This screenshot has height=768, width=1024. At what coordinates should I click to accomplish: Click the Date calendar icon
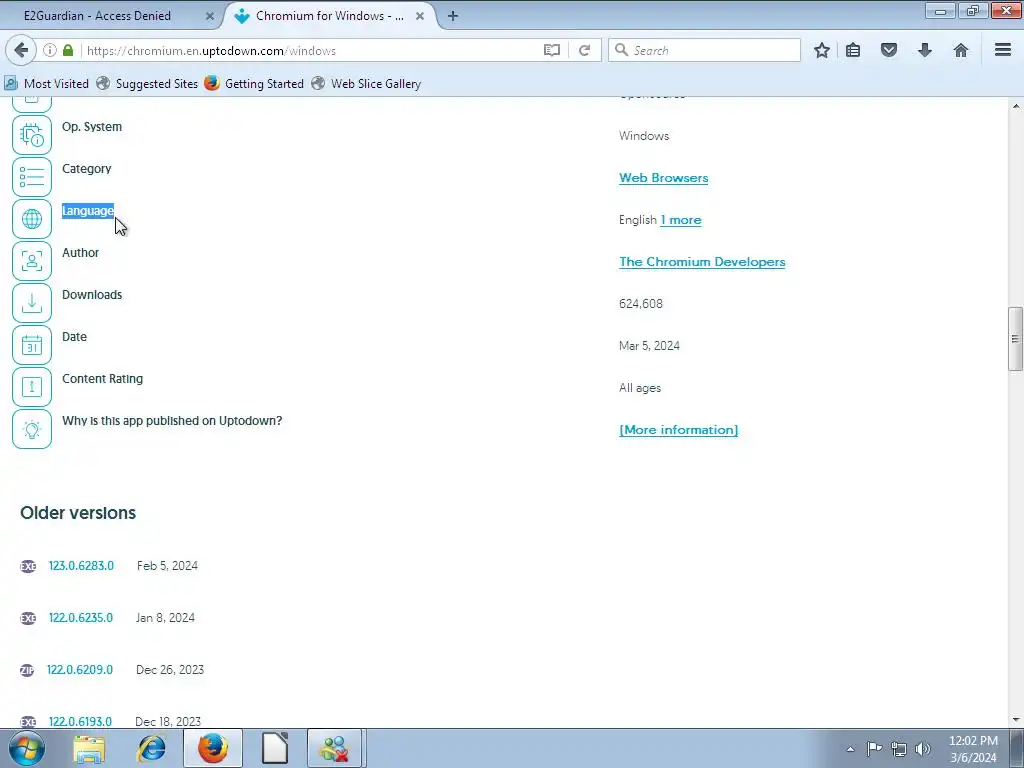(32, 345)
